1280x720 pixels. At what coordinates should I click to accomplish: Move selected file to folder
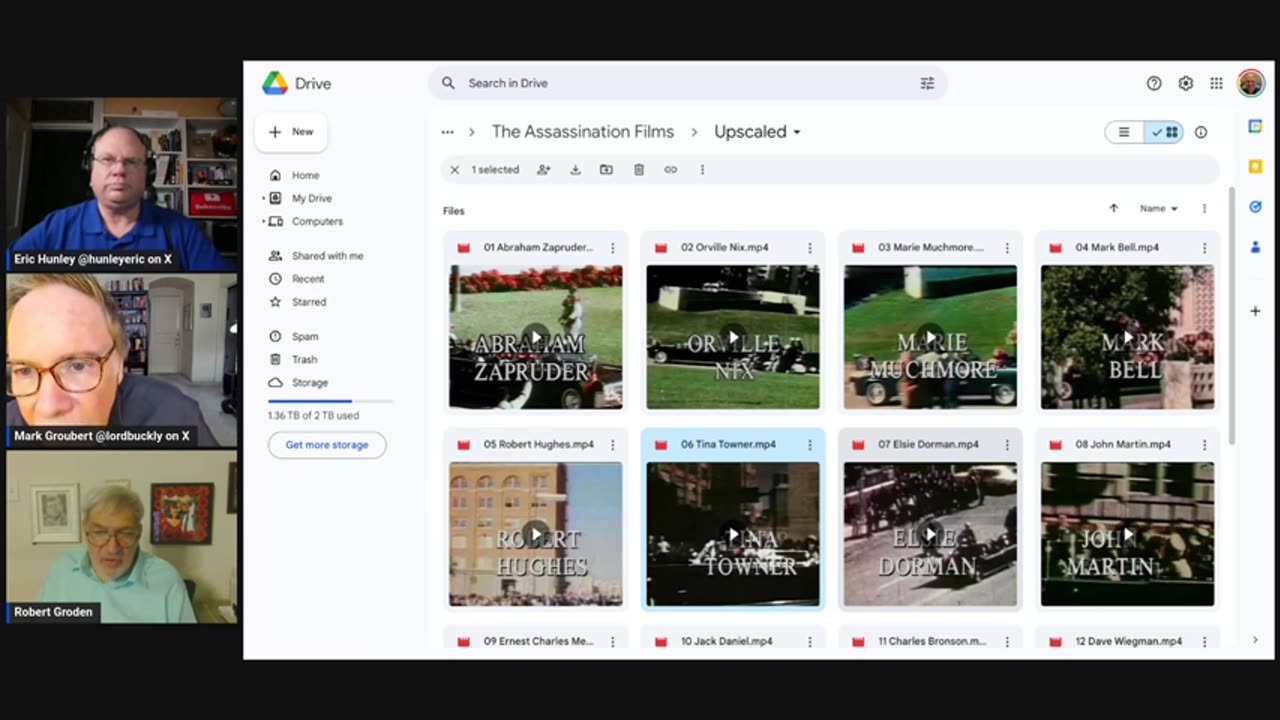pos(606,170)
